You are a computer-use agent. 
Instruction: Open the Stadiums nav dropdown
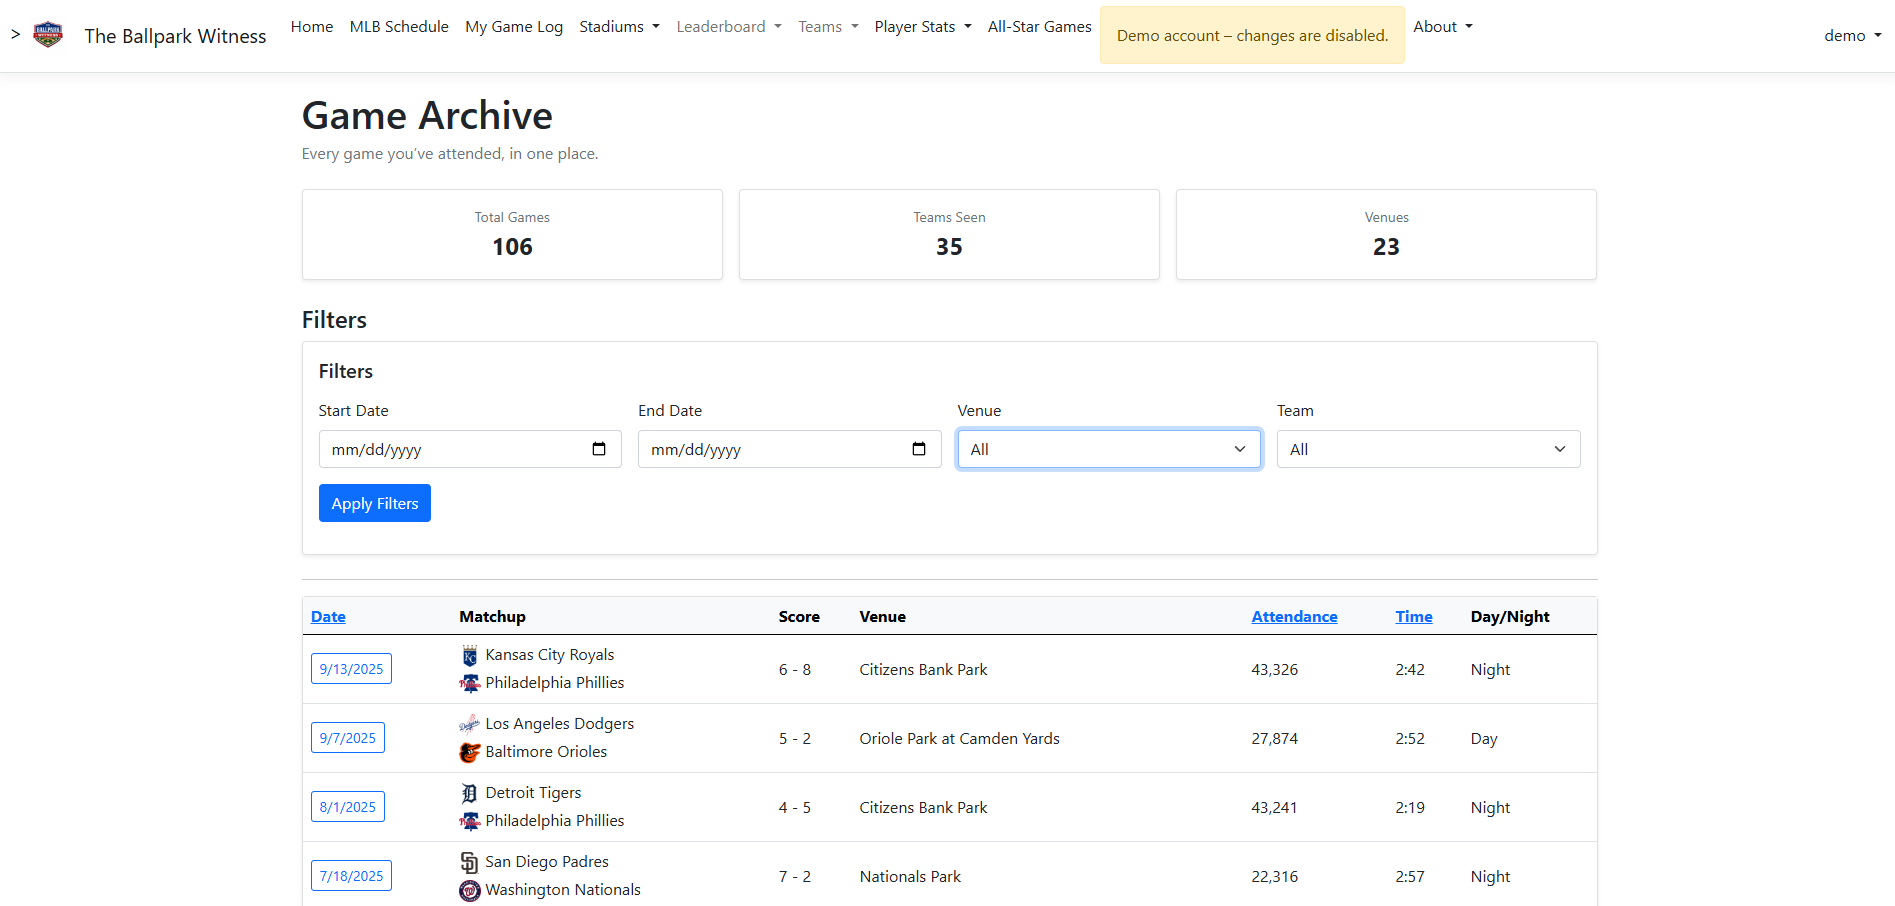[x=619, y=27]
